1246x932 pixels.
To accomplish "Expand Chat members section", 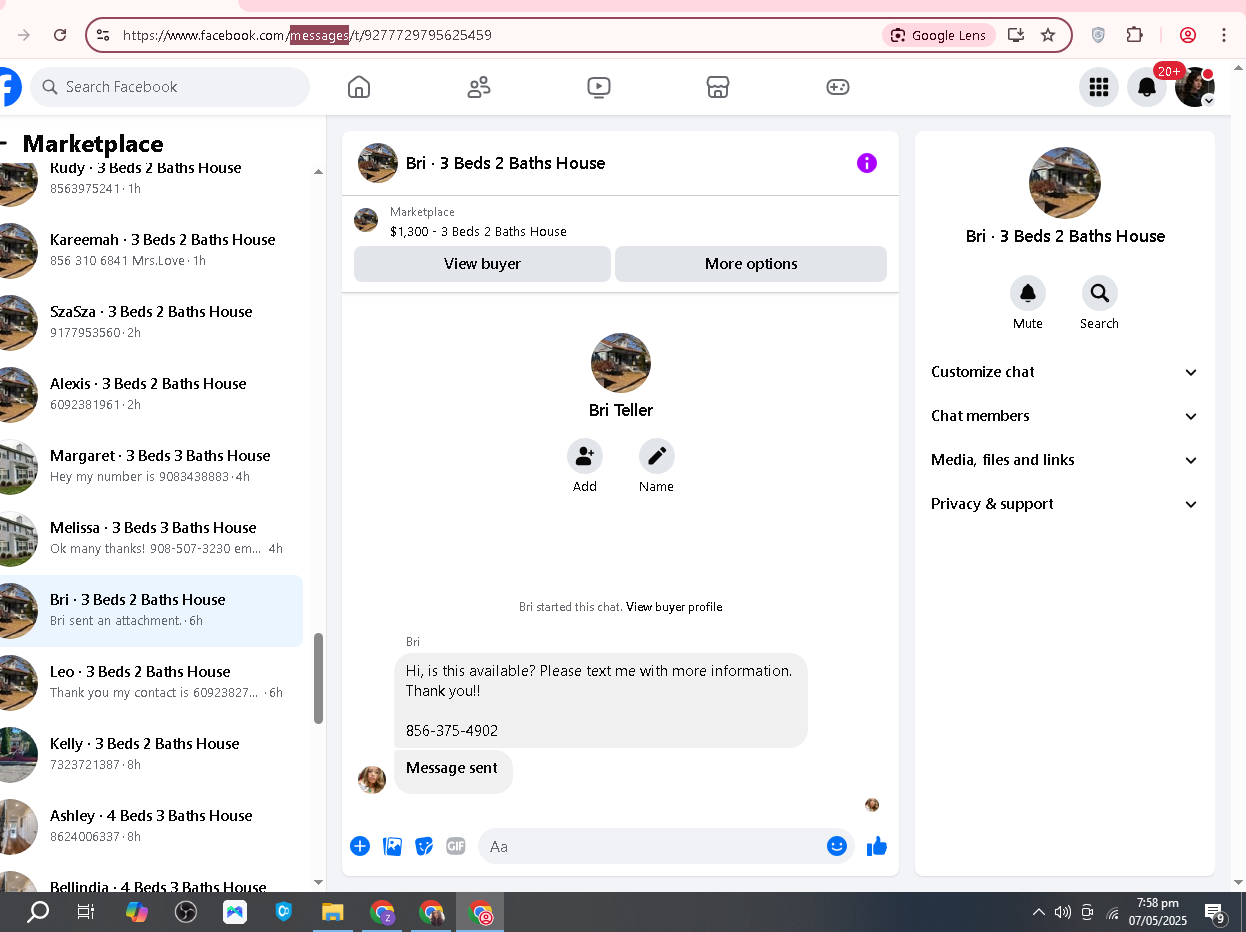I will click(x=1065, y=416).
